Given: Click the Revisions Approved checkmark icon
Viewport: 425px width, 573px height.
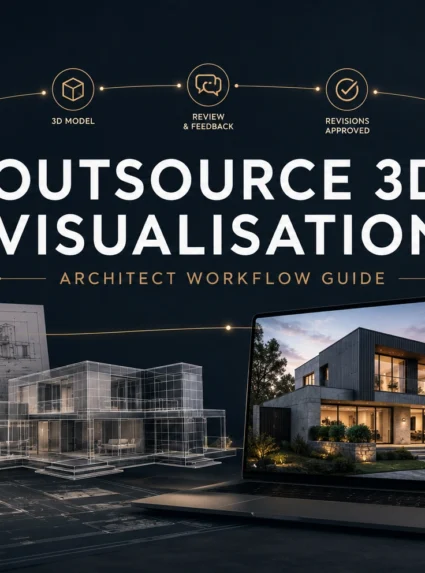Looking at the screenshot, I should pyautogui.click(x=346, y=89).
